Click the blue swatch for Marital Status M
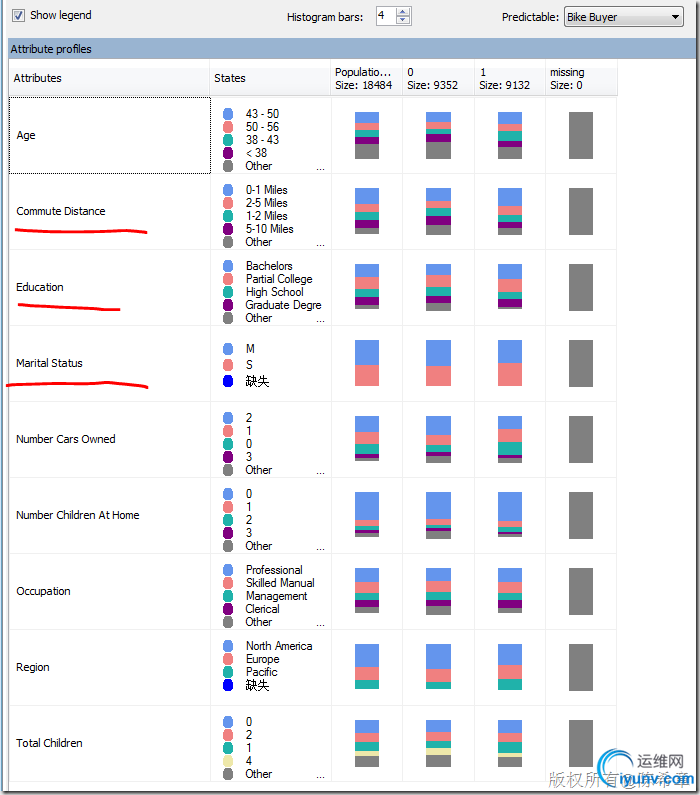Image resolution: width=700 pixels, height=795 pixels. [x=228, y=349]
